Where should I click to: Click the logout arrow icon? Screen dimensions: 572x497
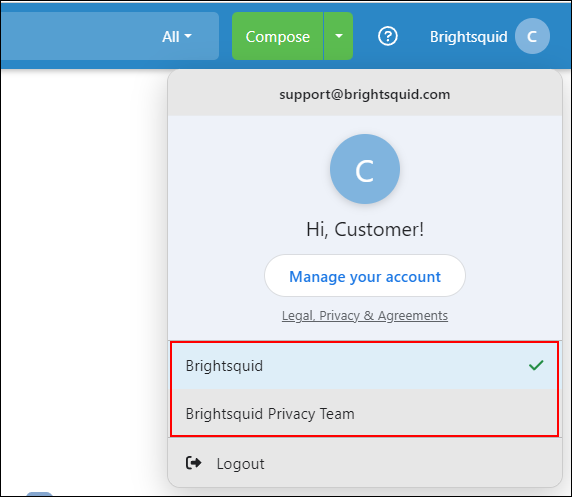(x=193, y=463)
